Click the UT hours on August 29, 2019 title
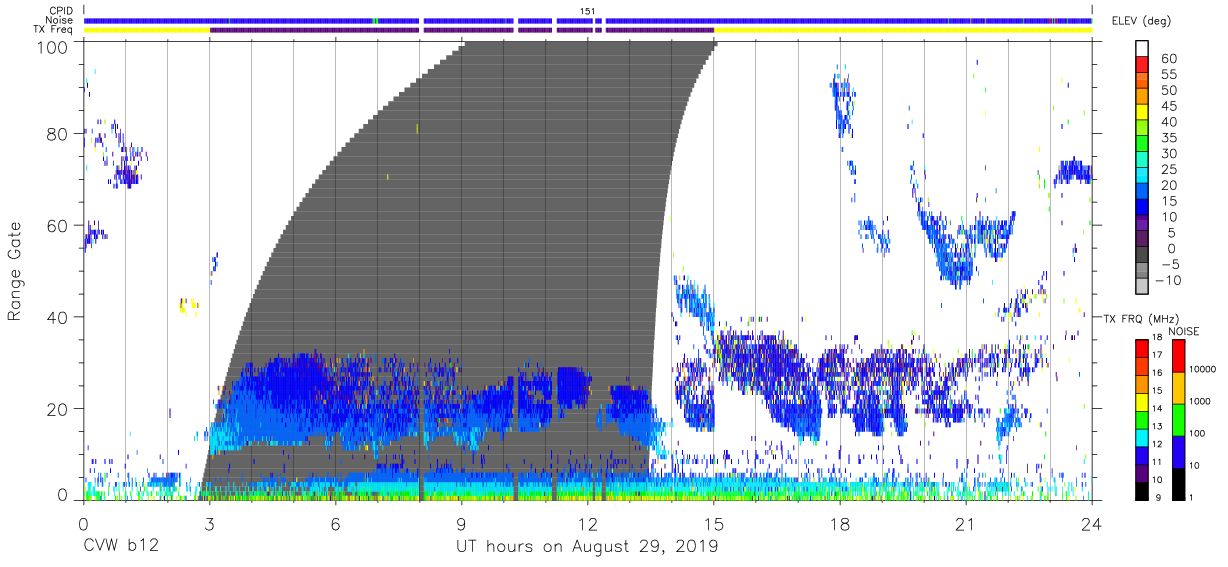Image resolution: width=1228 pixels, height=567 pixels. click(587, 547)
